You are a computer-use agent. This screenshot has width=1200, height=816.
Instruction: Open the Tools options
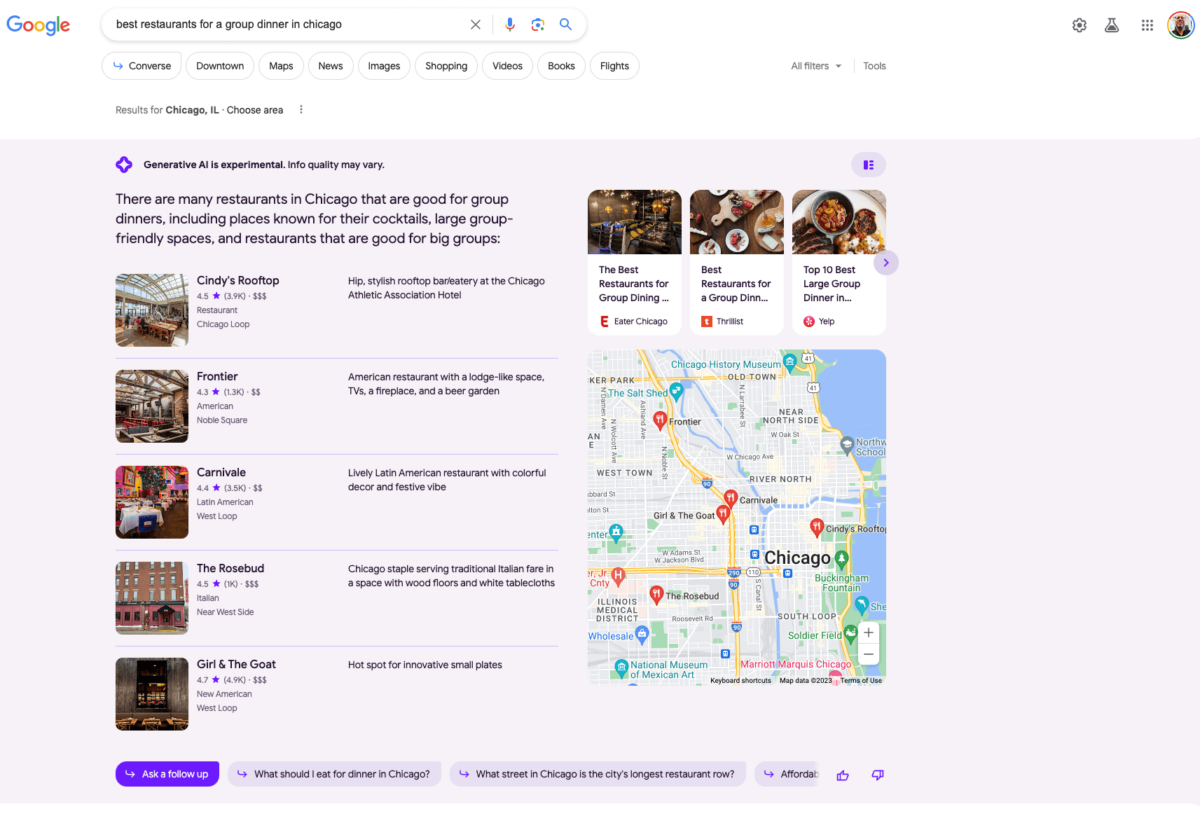pyautogui.click(x=875, y=66)
